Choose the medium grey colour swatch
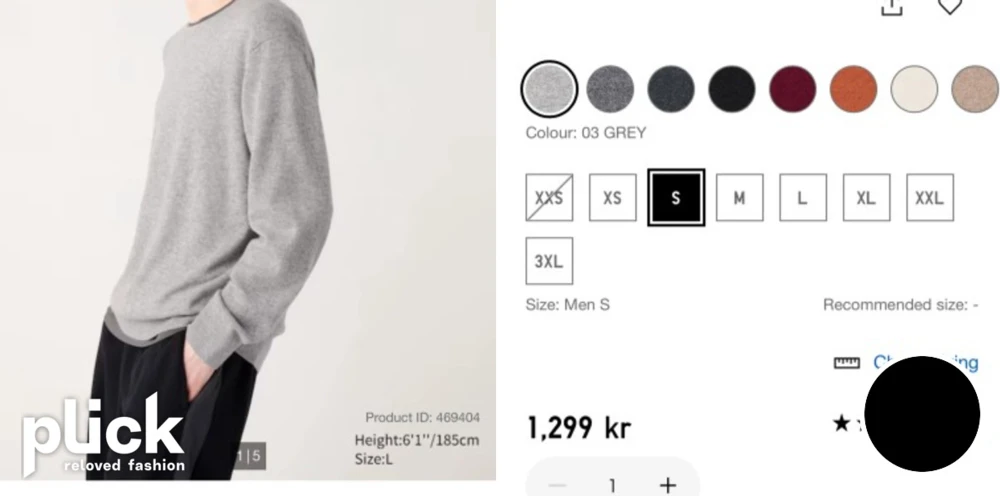The image size is (1000, 496). 610,89
